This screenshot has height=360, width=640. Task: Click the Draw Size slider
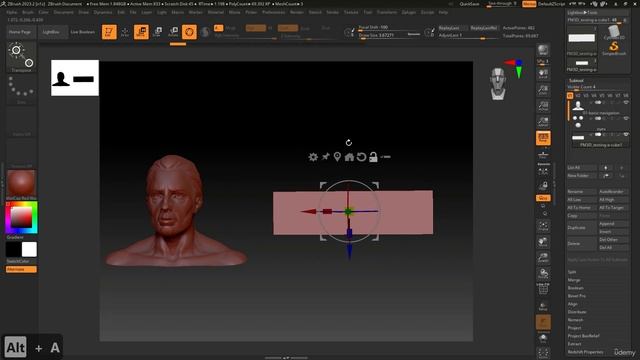(389, 36)
